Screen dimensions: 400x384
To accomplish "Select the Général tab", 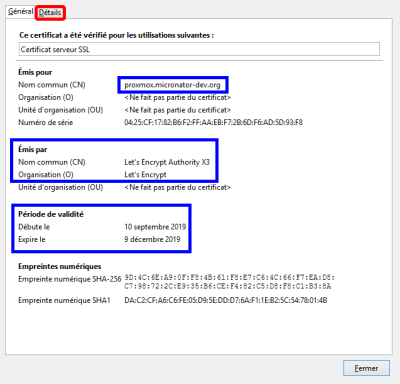I will tap(20, 11).
